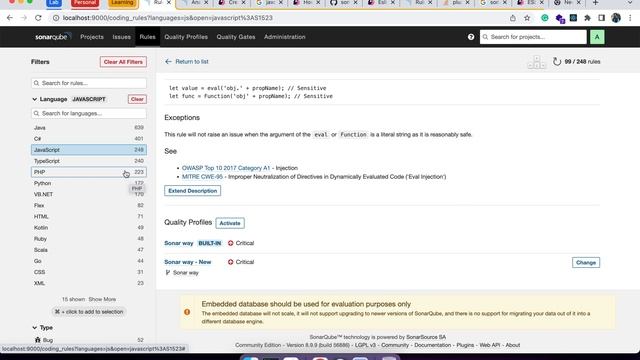Click the green Grammarly extension icon
This screenshot has width=640, height=360.
click(x=544, y=18)
